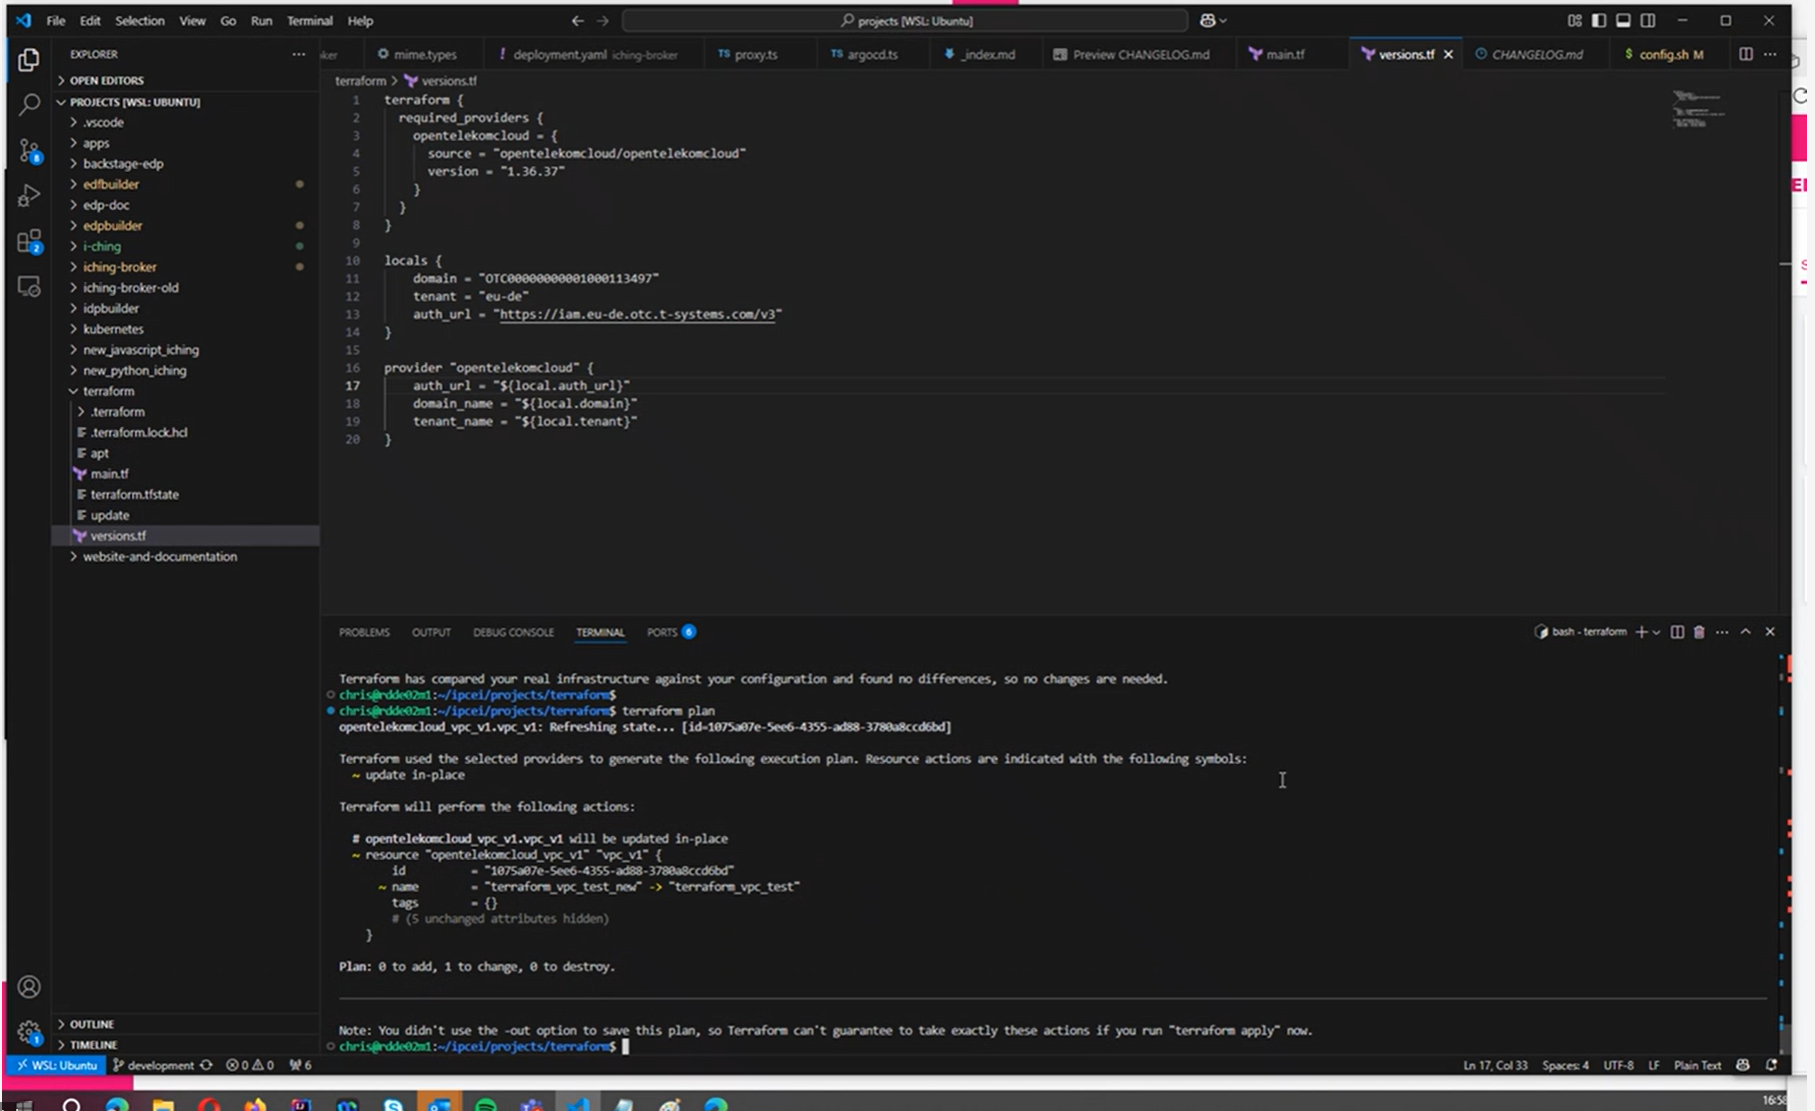Open the Source Control view

(x=29, y=151)
